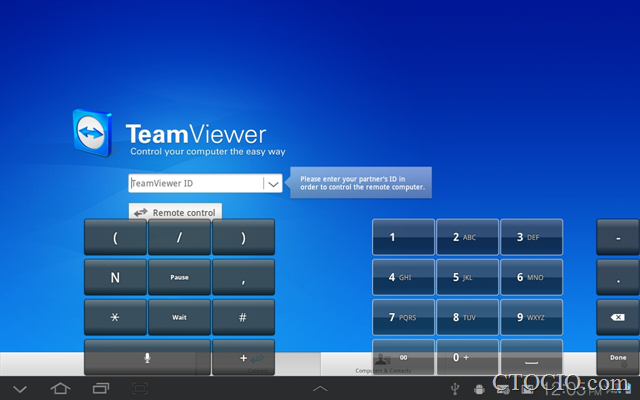Tap the period key
Viewport: 640px width, 400px height.
click(618, 277)
